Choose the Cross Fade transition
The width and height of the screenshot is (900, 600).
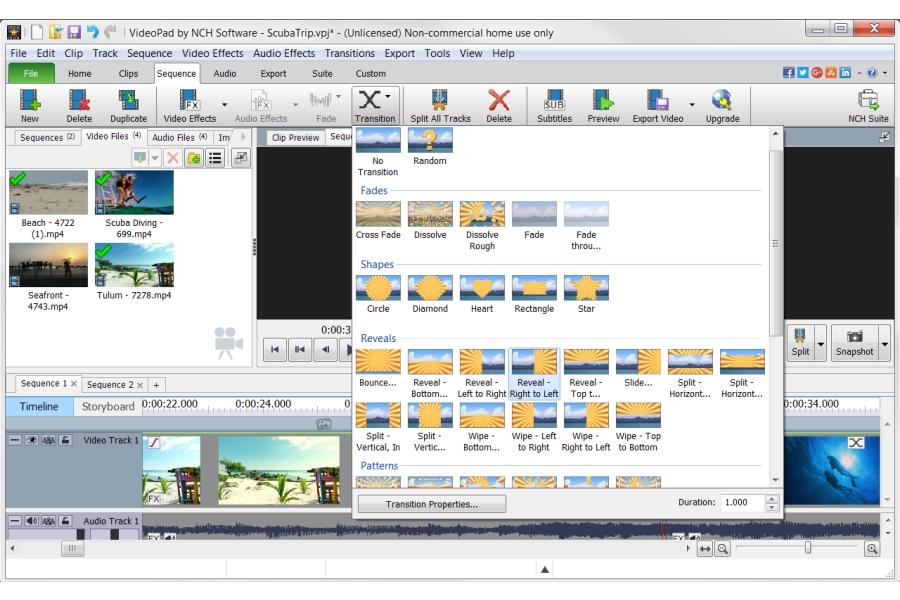coord(378,220)
